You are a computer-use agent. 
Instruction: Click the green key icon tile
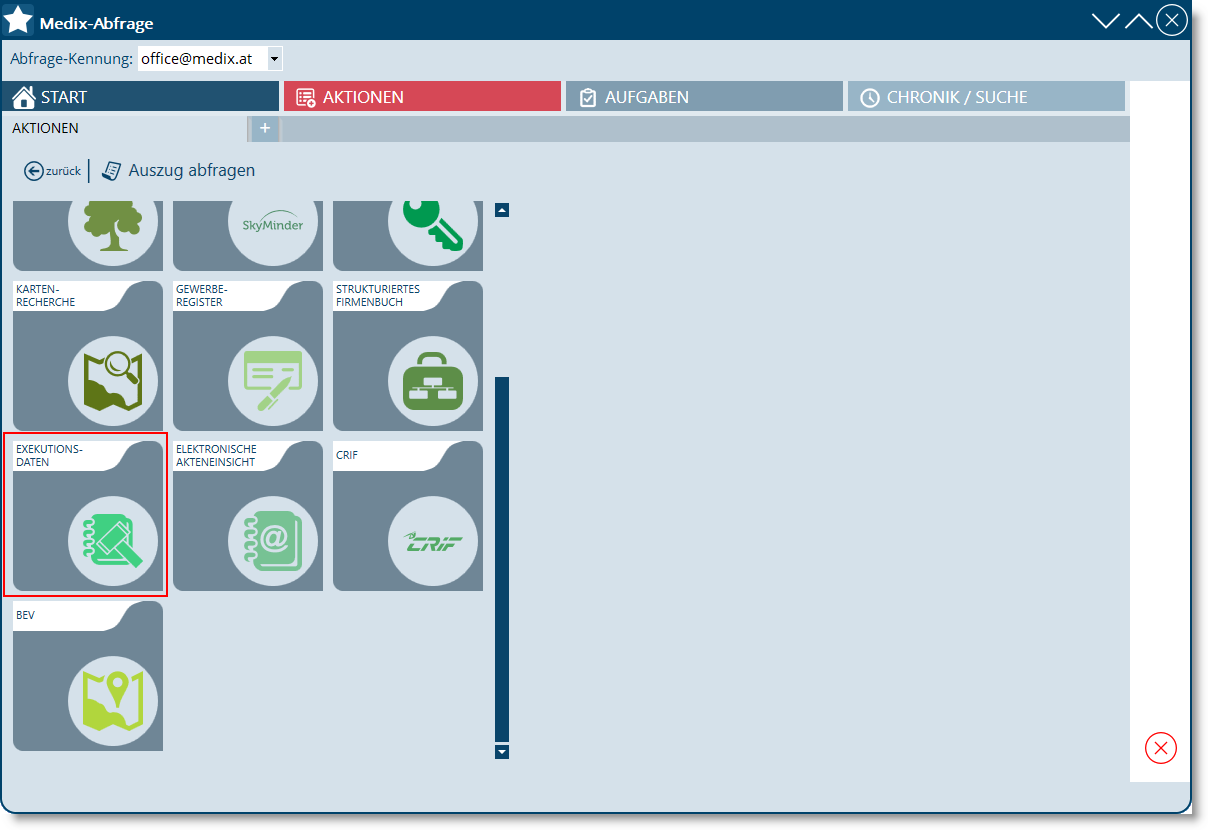tap(408, 234)
